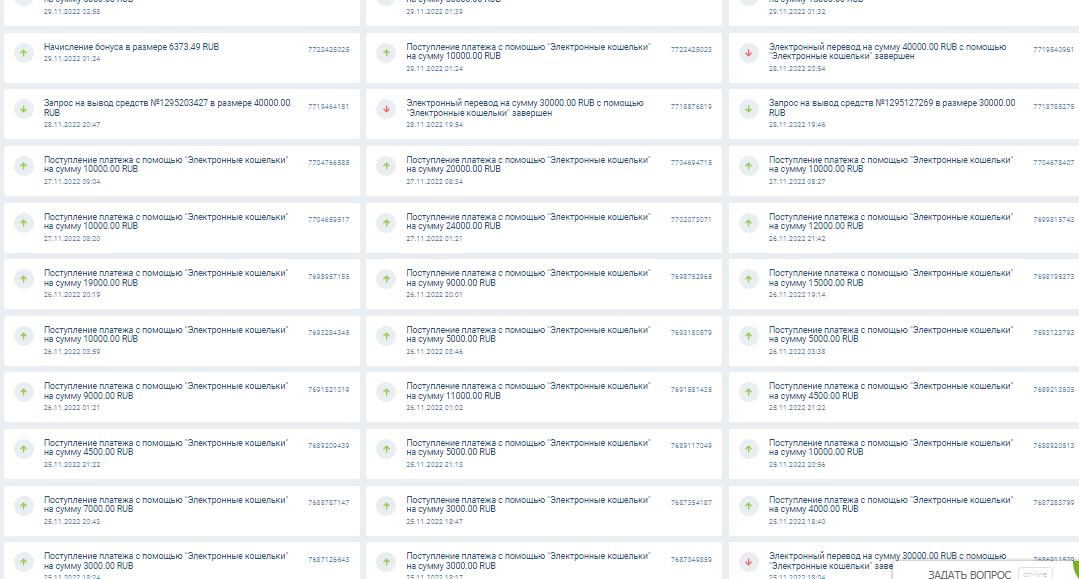Click the red arrow icon of transaction 7718876819
Image resolution: width=1079 pixels, height=579 pixels.
(x=387, y=109)
